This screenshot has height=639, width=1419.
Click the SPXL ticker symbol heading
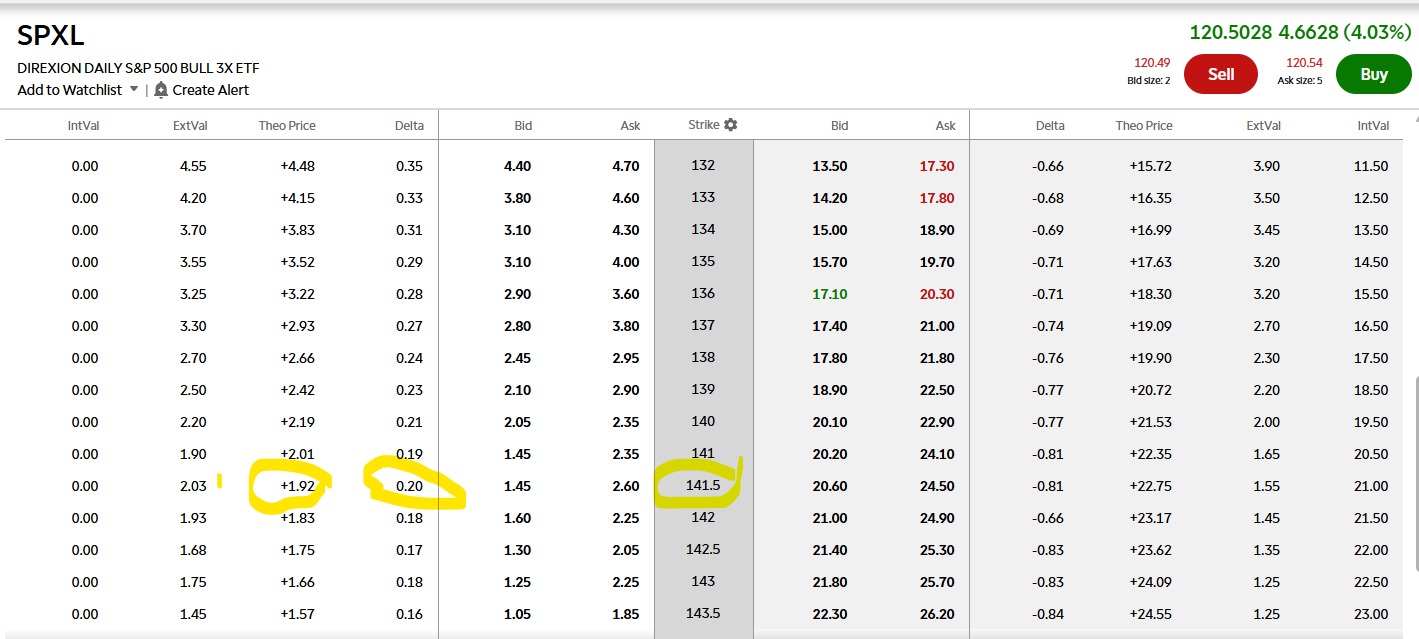pyautogui.click(x=51, y=36)
